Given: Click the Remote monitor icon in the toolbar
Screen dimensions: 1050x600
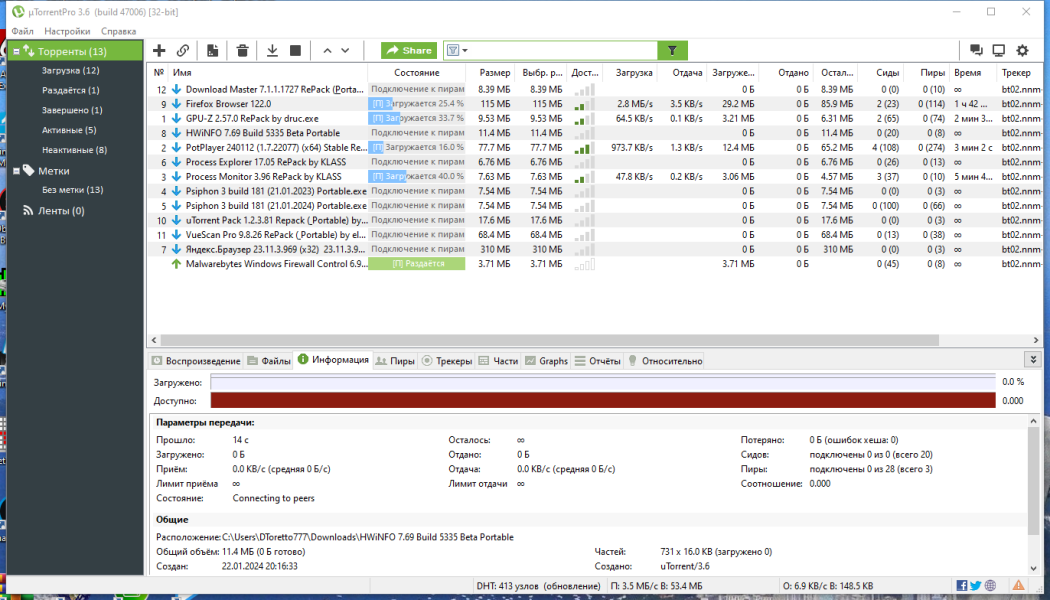Looking at the screenshot, I should click(999, 50).
